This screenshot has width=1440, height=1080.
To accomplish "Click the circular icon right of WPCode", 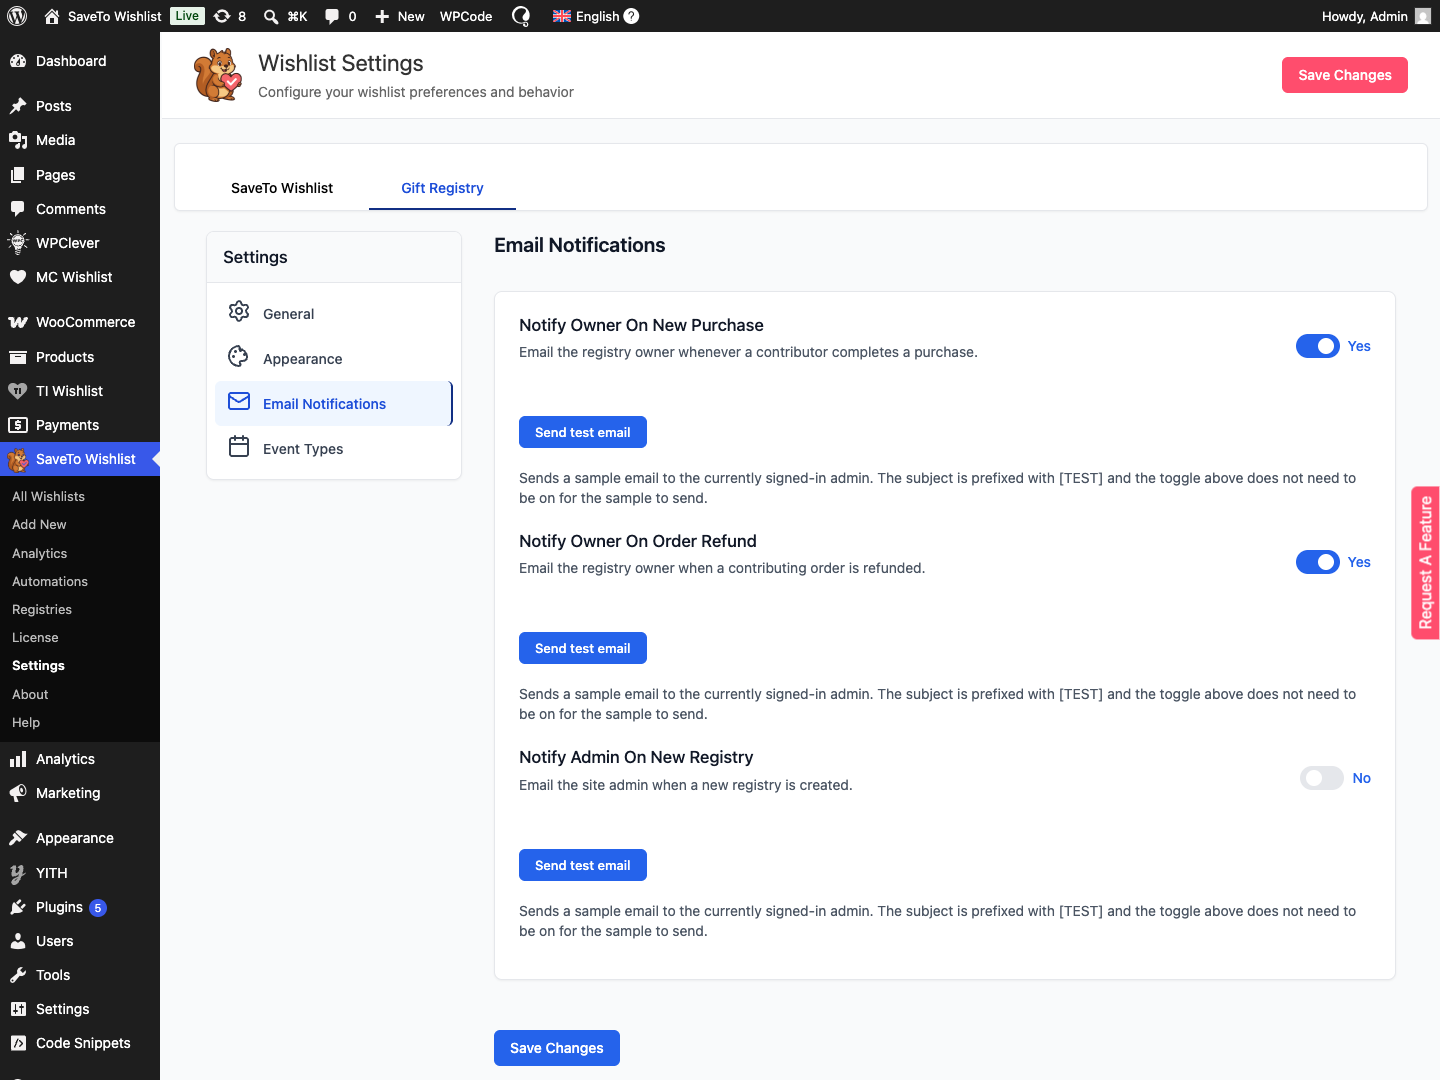I will pyautogui.click(x=521, y=16).
